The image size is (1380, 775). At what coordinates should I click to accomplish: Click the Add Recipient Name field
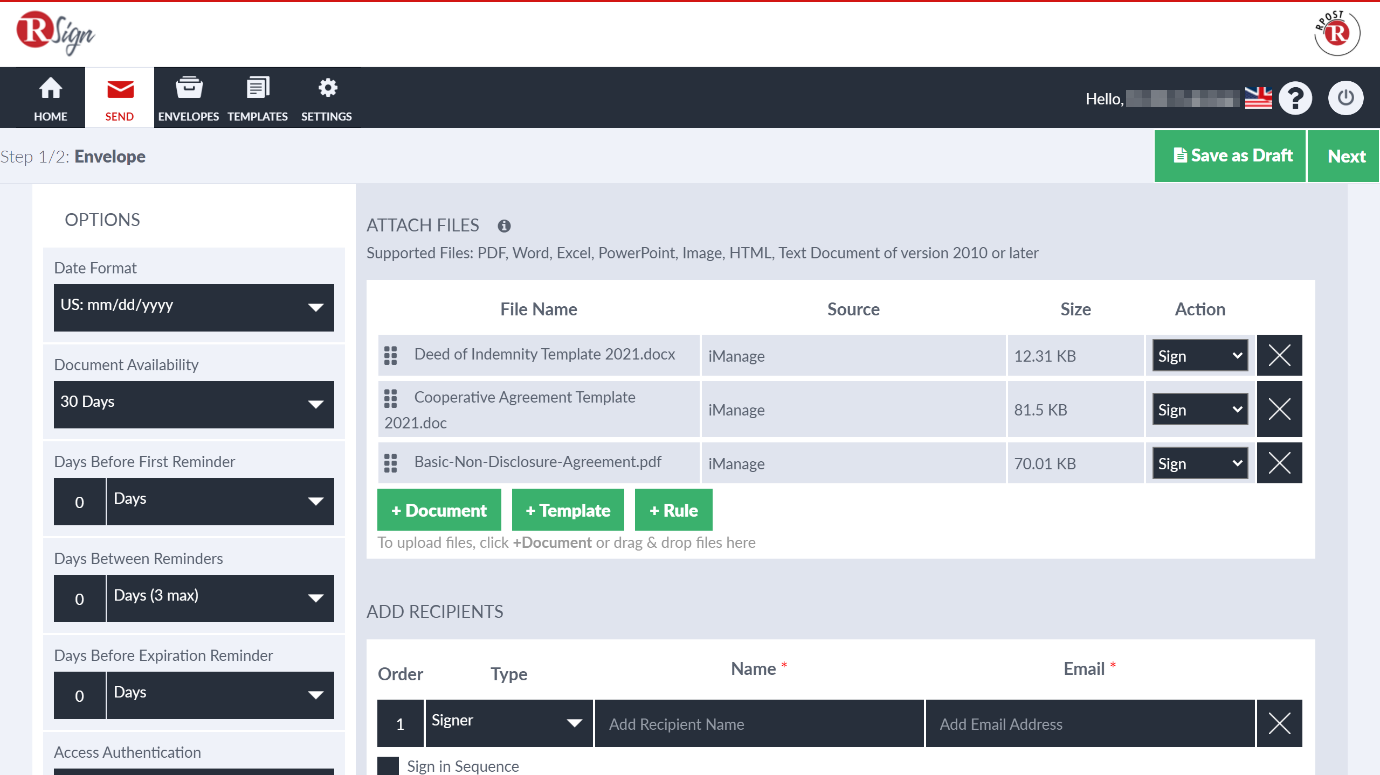[758, 724]
